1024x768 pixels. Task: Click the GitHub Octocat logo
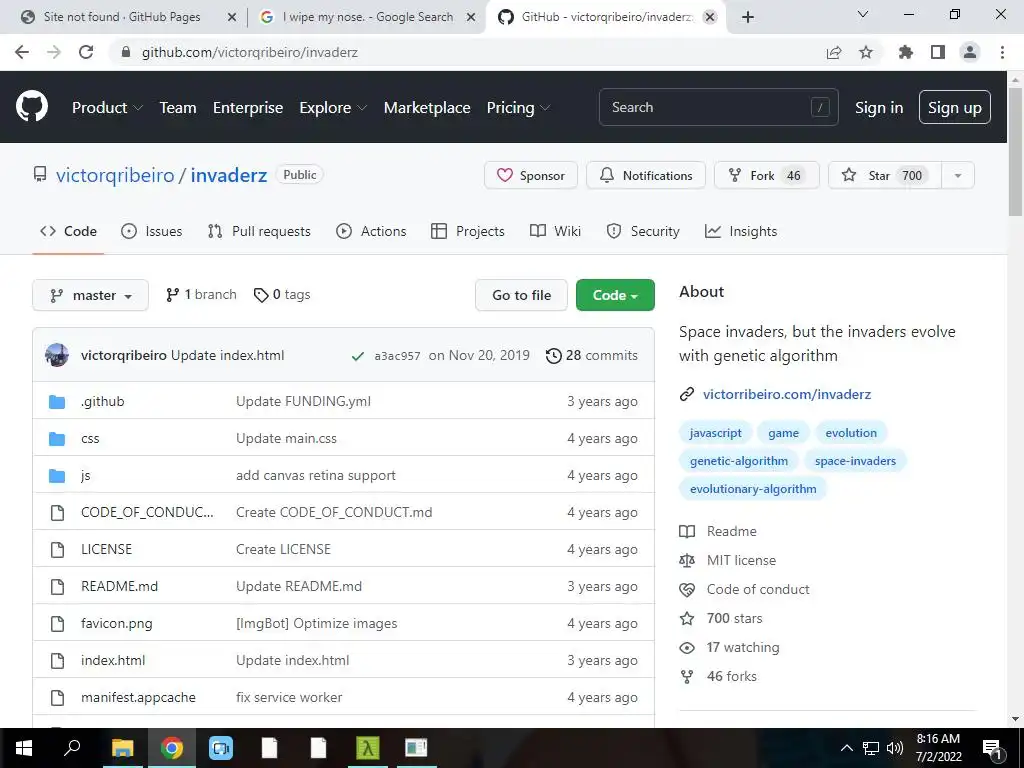click(32, 107)
